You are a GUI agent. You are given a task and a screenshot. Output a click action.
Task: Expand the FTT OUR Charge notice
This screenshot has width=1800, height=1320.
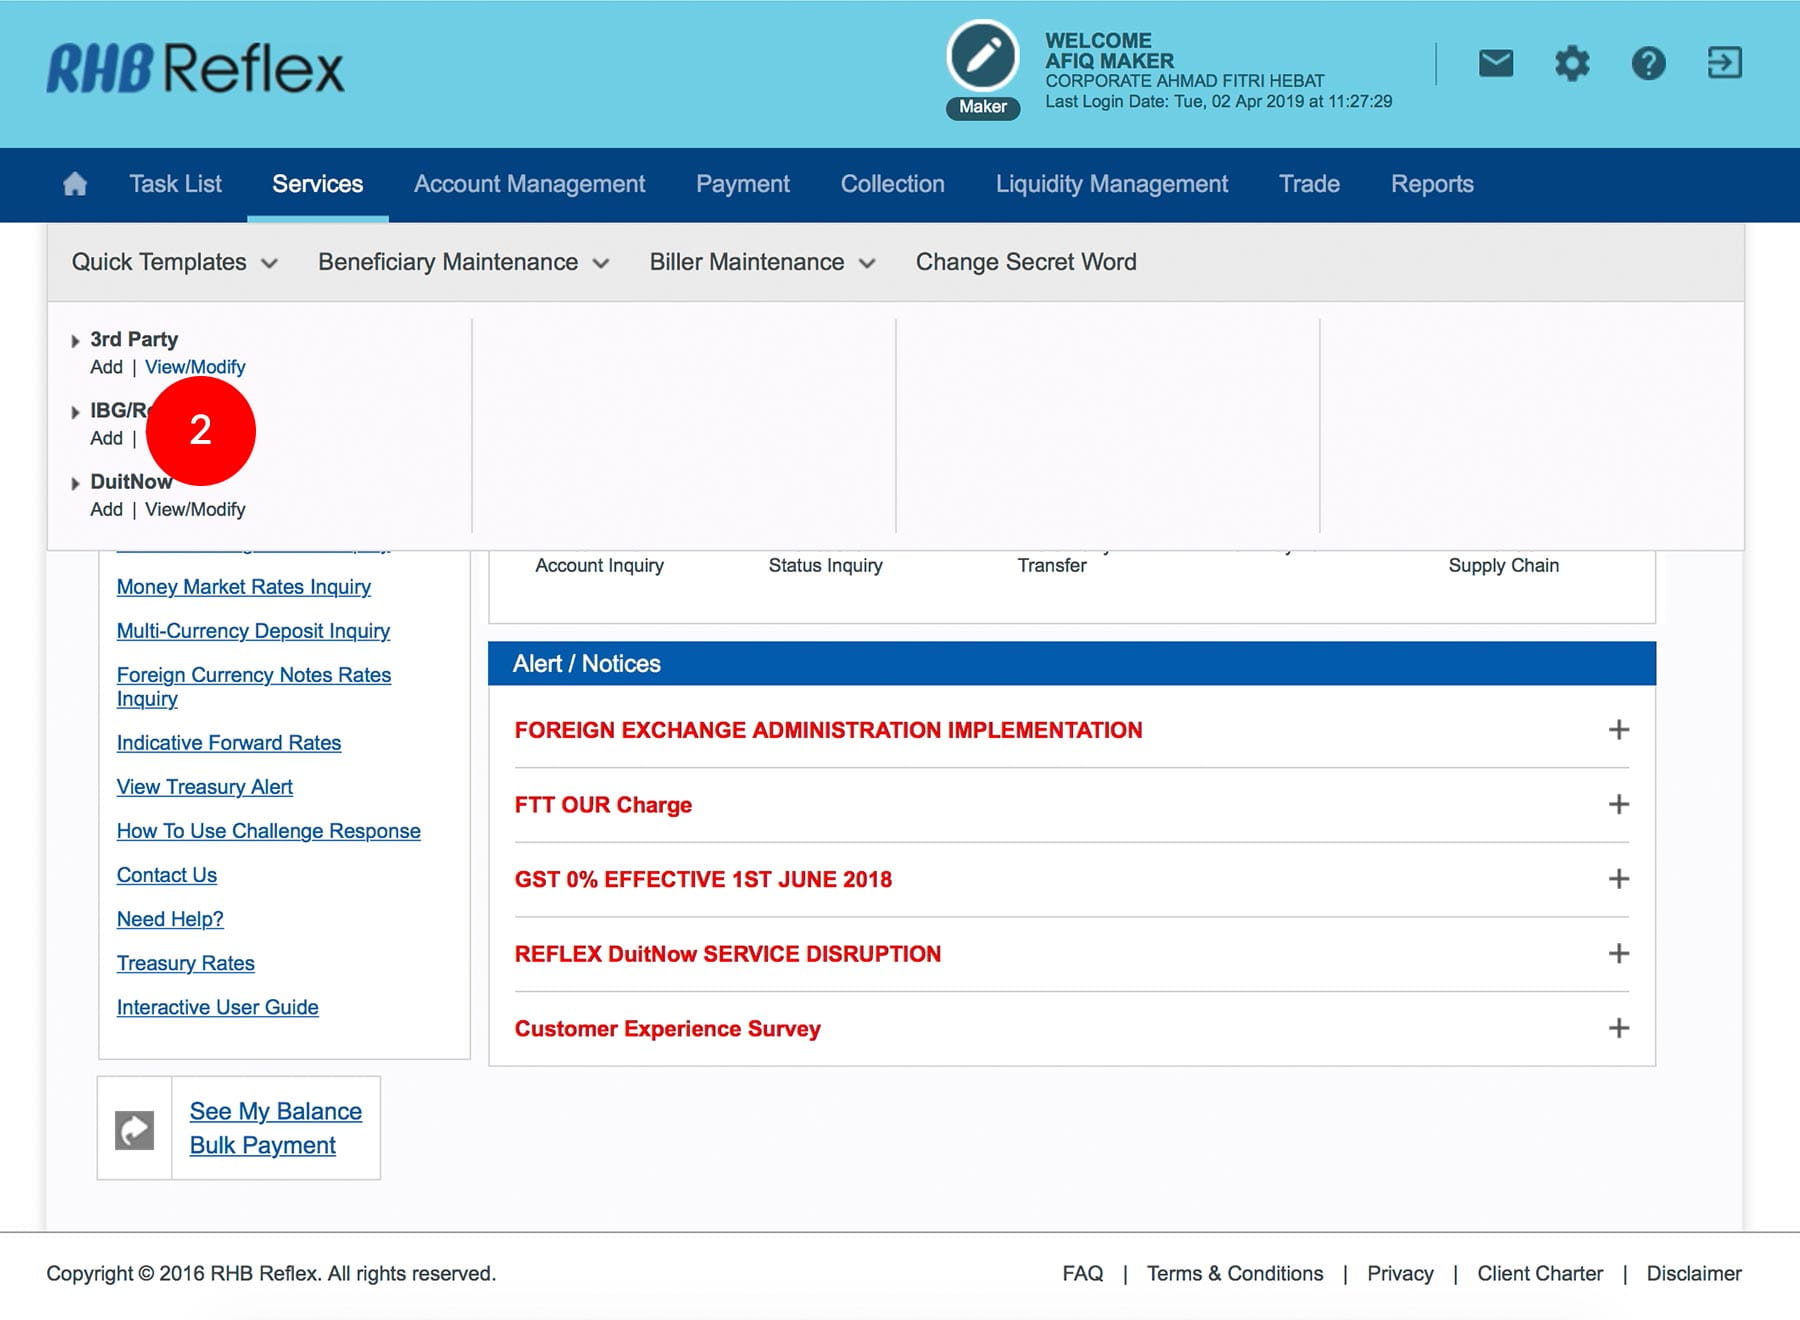(x=1618, y=805)
